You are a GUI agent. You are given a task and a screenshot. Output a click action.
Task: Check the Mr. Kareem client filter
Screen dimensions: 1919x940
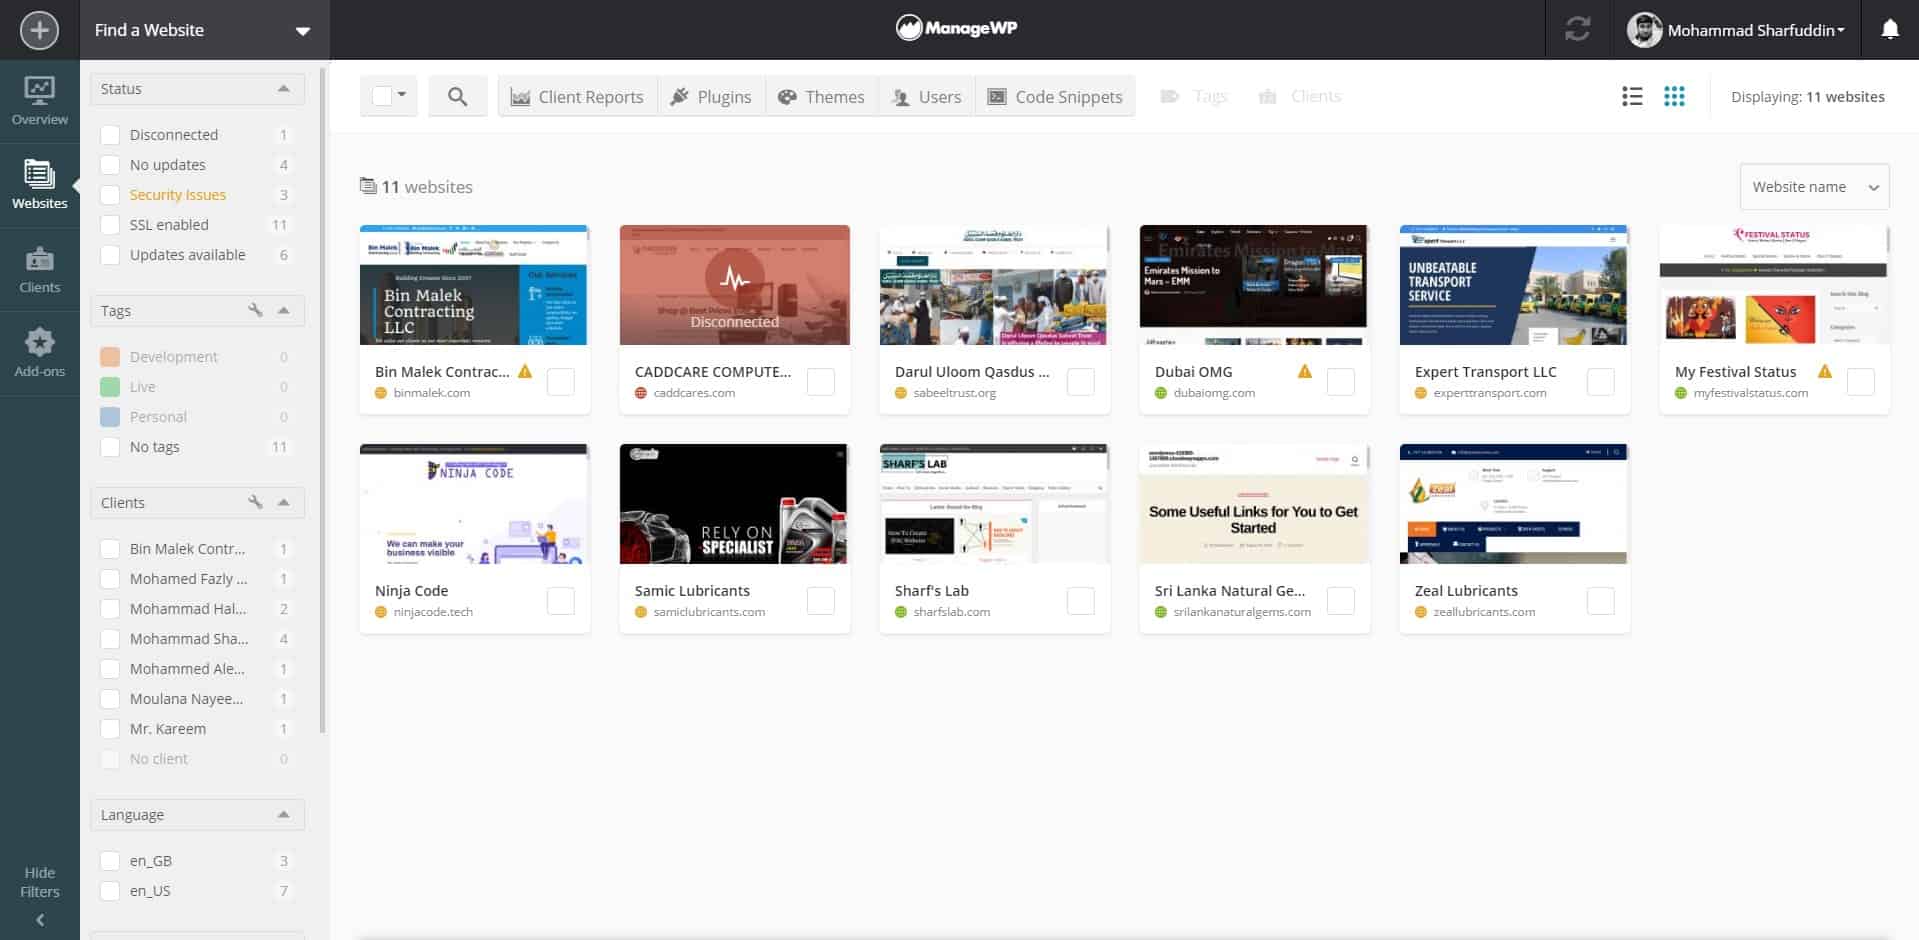tap(110, 729)
